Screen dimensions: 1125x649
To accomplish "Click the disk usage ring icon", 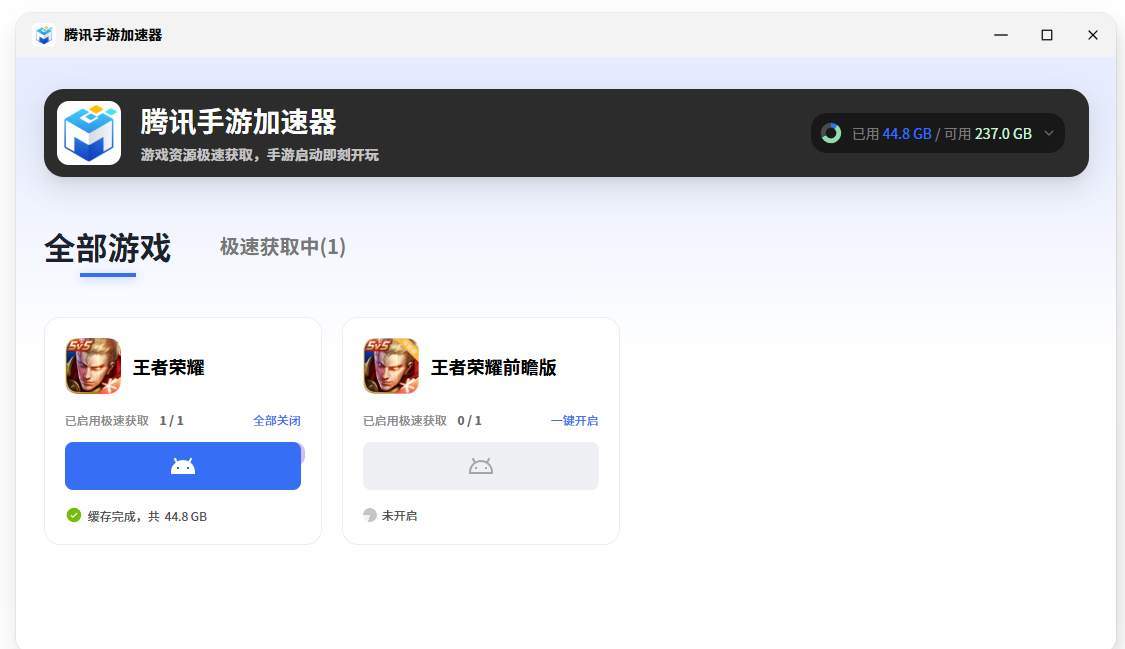I will [831, 133].
